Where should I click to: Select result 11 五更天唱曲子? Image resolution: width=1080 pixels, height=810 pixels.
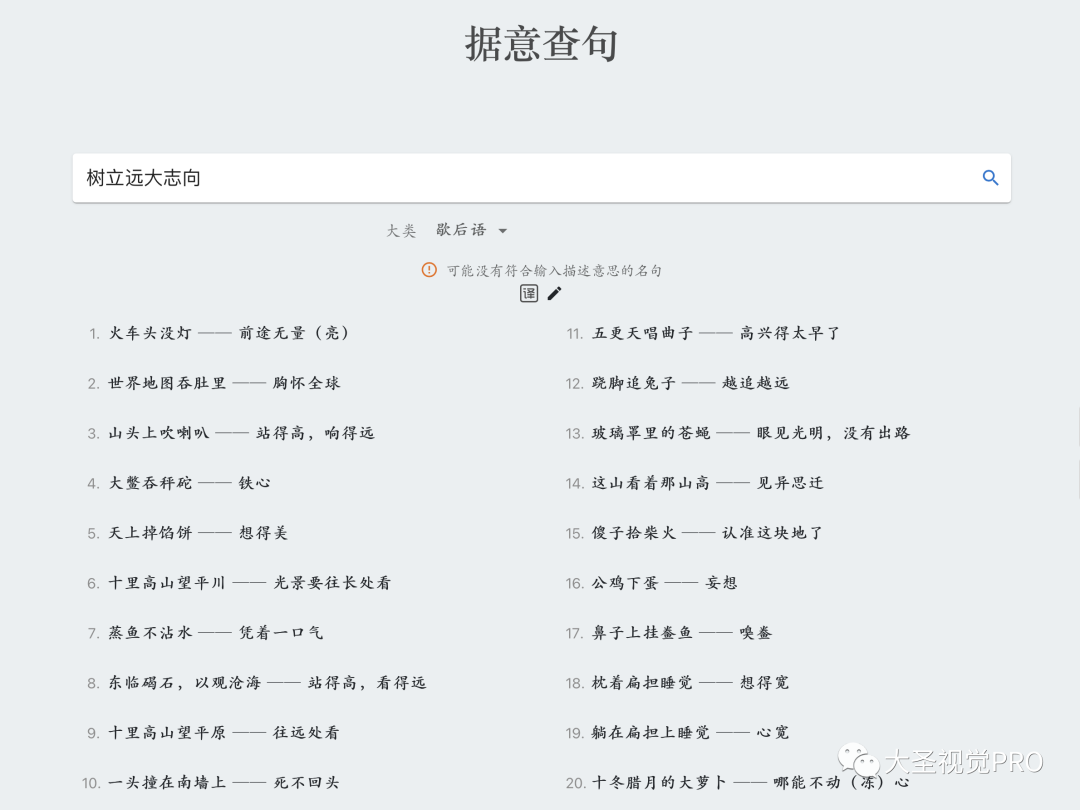click(x=715, y=333)
